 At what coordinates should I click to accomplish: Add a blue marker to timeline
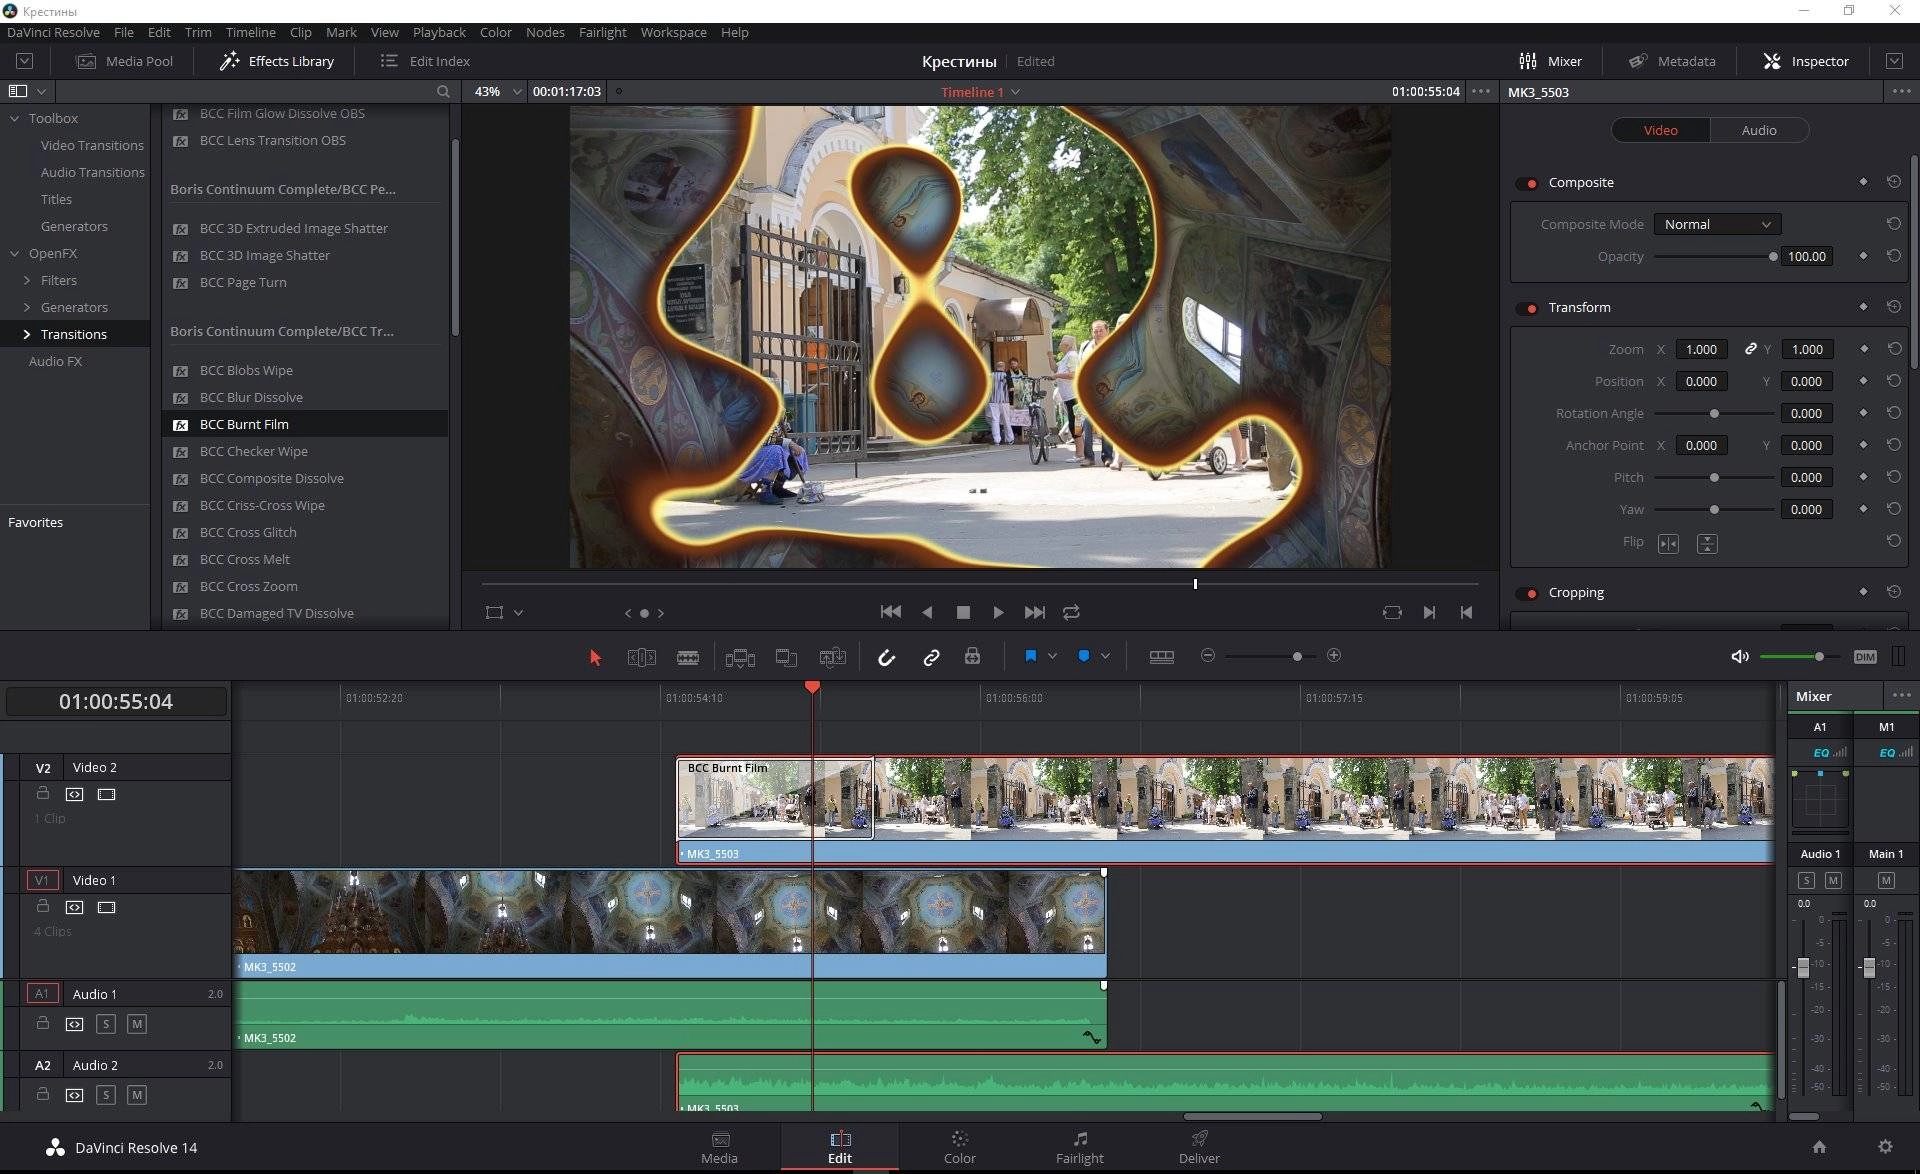[x=1083, y=656]
